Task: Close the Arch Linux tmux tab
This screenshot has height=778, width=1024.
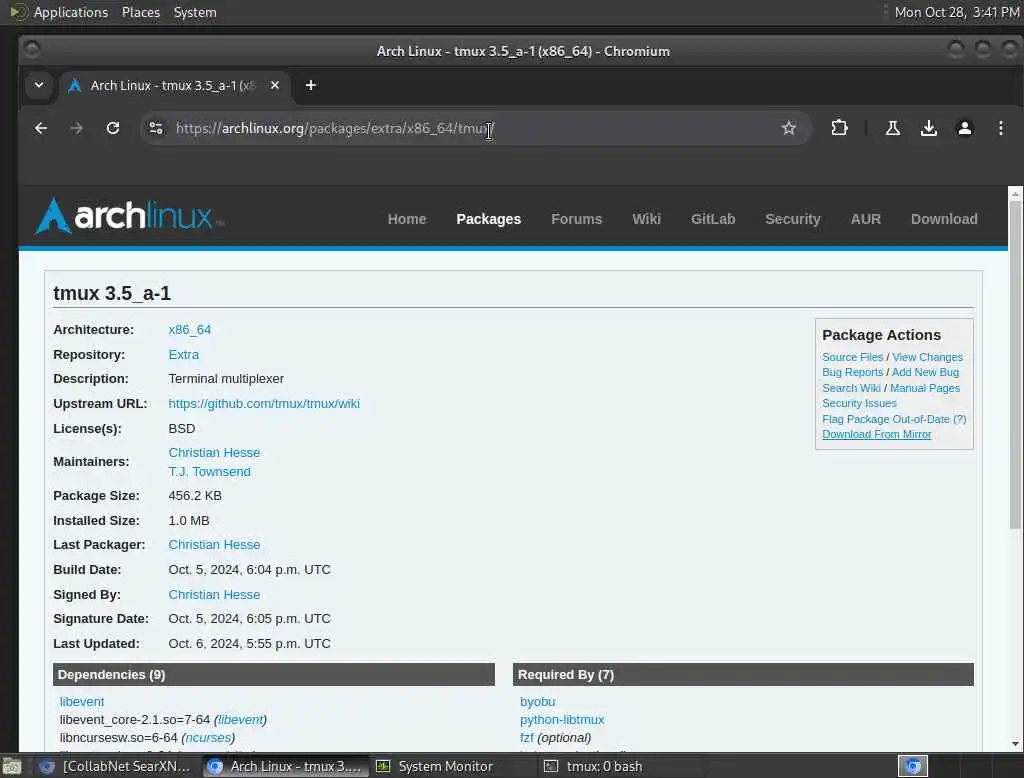Action: (275, 86)
